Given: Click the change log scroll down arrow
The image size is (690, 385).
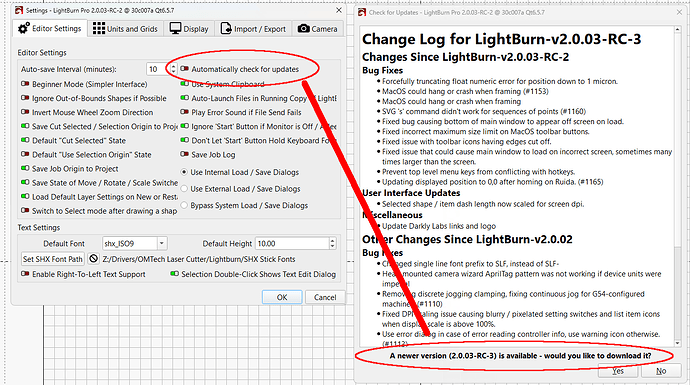Looking at the screenshot, I should click(677, 343).
